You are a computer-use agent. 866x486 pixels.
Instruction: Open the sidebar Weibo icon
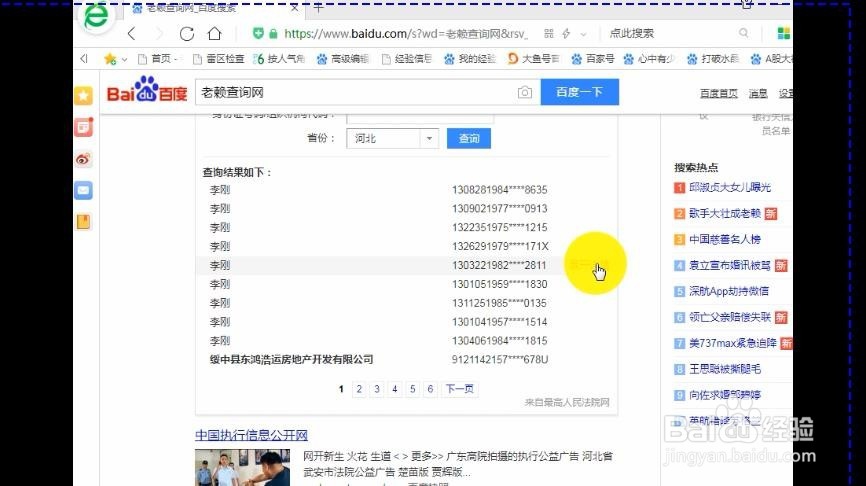pyautogui.click(x=83, y=160)
